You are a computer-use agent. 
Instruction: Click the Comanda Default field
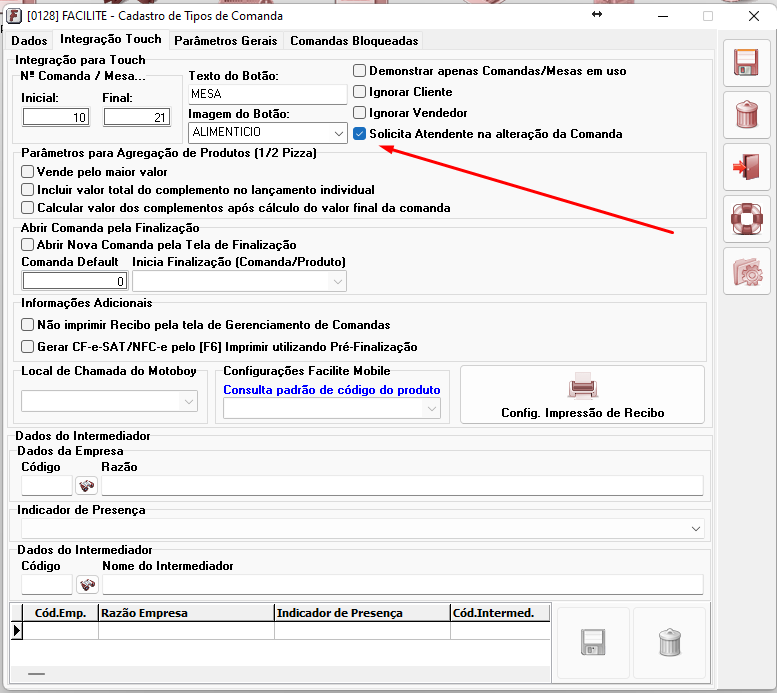tap(75, 281)
